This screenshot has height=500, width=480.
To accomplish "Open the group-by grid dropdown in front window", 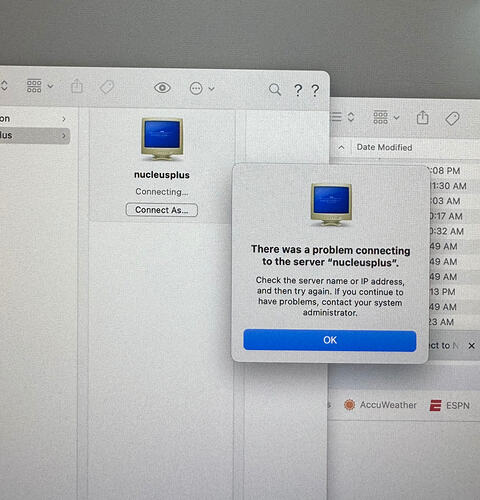I will click(x=40, y=86).
